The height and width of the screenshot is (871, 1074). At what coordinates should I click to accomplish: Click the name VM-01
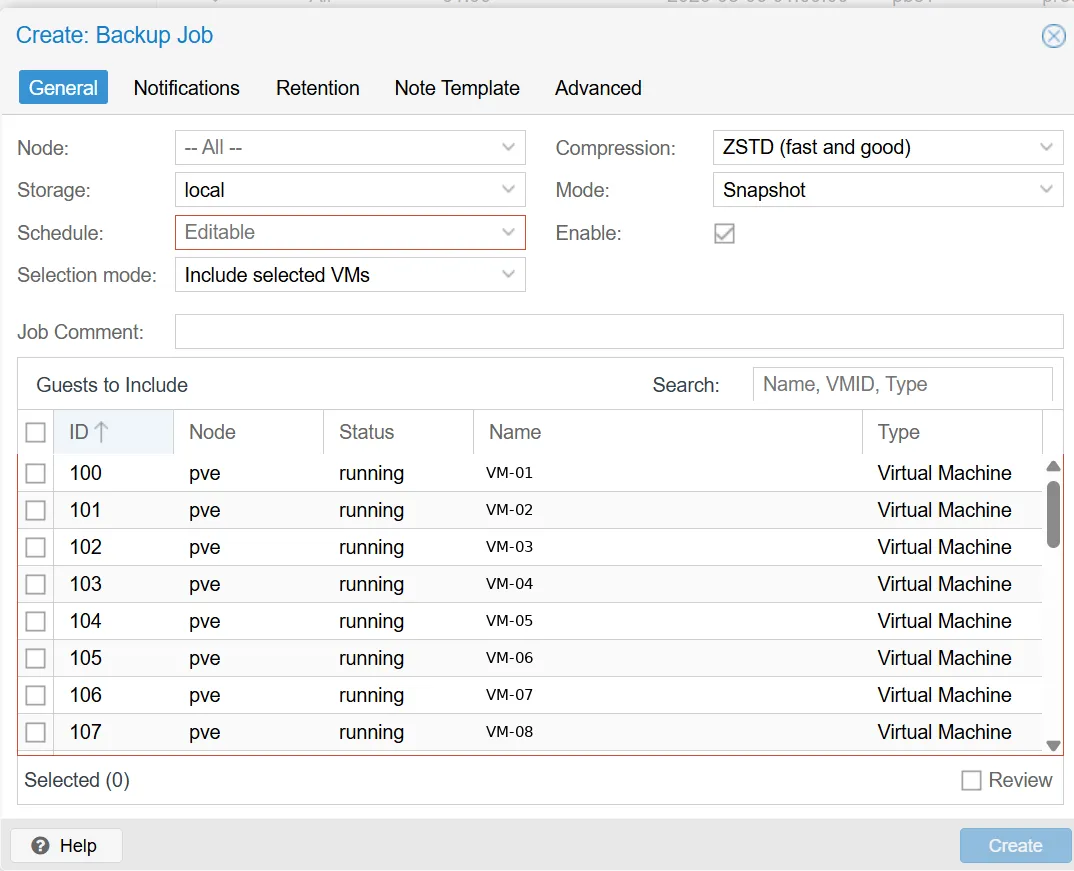tap(510, 472)
